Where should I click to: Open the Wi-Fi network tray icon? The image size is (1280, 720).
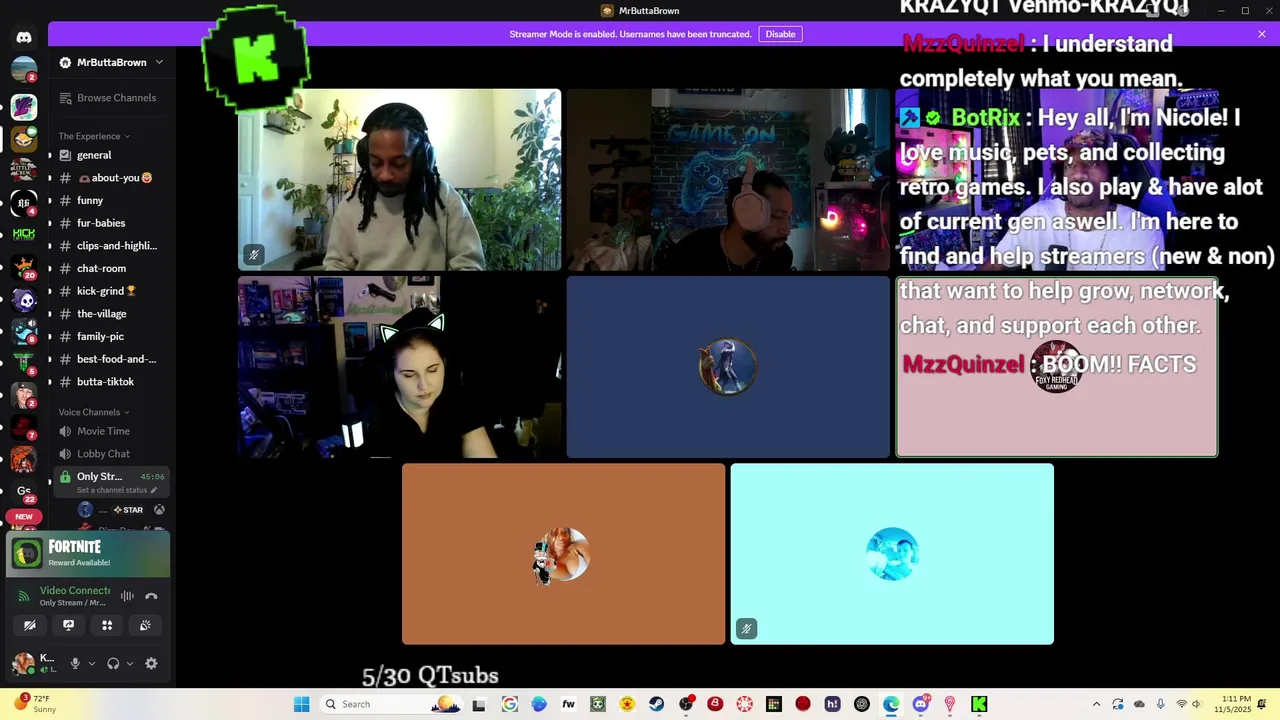pos(1181,704)
